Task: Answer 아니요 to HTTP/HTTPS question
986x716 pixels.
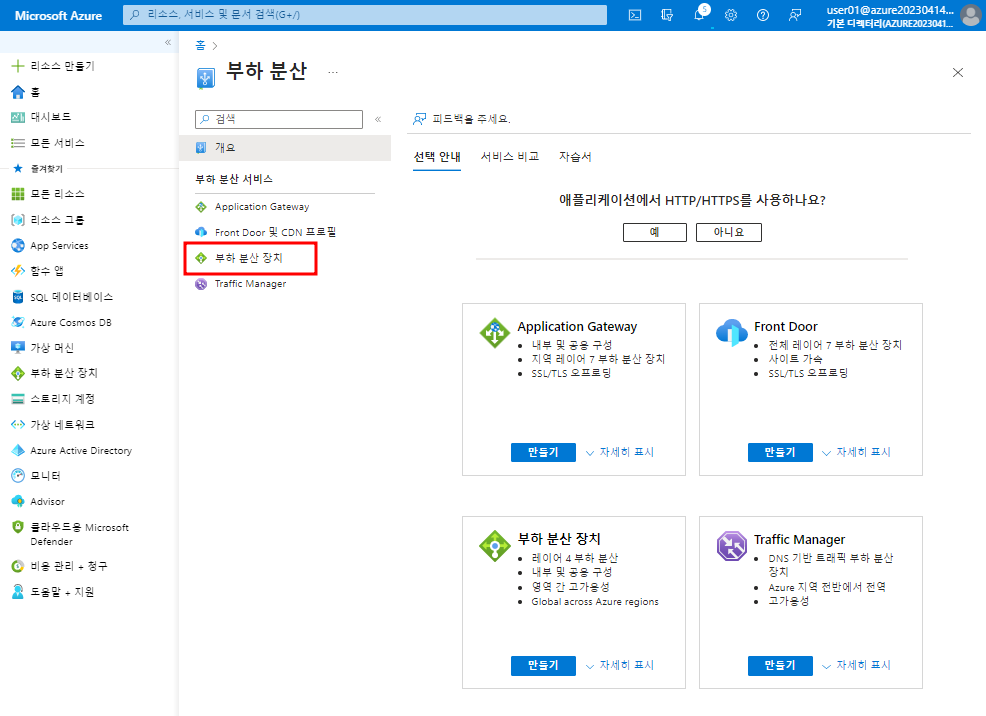Action: click(x=729, y=232)
